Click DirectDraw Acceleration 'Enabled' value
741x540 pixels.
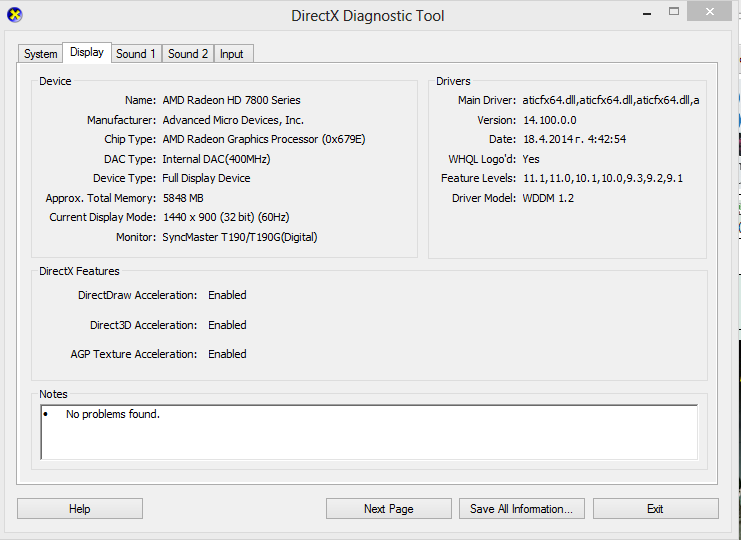tap(227, 295)
